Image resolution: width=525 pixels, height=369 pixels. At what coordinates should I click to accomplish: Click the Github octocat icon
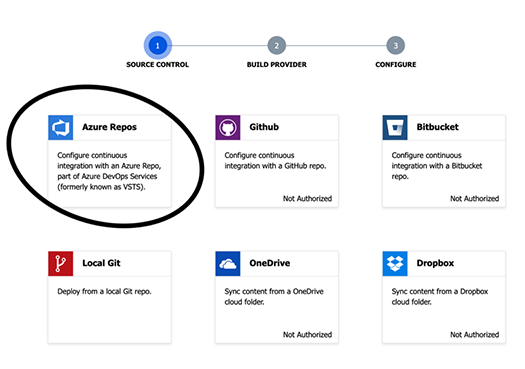[228, 127]
